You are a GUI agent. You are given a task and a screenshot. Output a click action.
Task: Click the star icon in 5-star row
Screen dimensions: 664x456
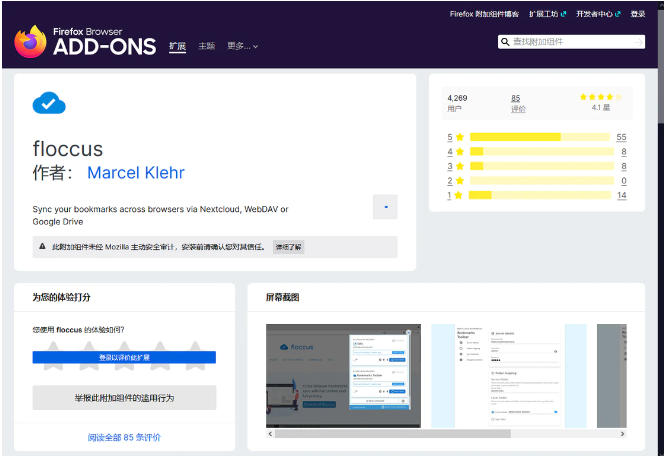pyautogui.click(x=460, y=137)
